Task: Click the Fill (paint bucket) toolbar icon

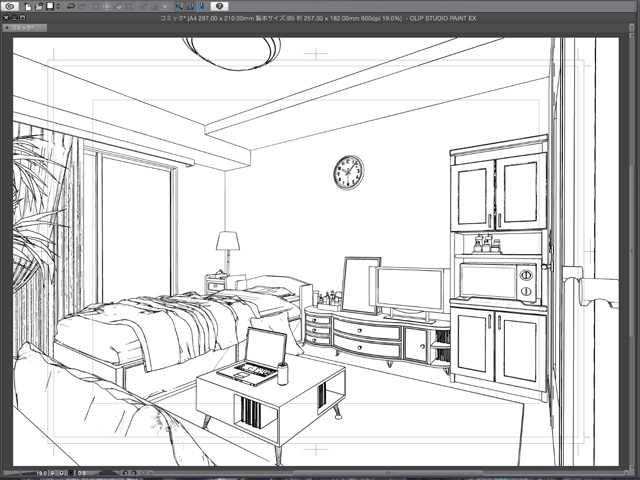Action: point(118,6)
